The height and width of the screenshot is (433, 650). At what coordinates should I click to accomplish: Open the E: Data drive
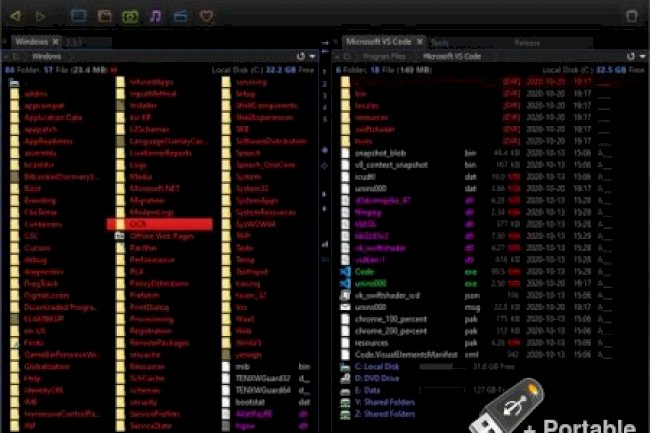tap(367, 390)
